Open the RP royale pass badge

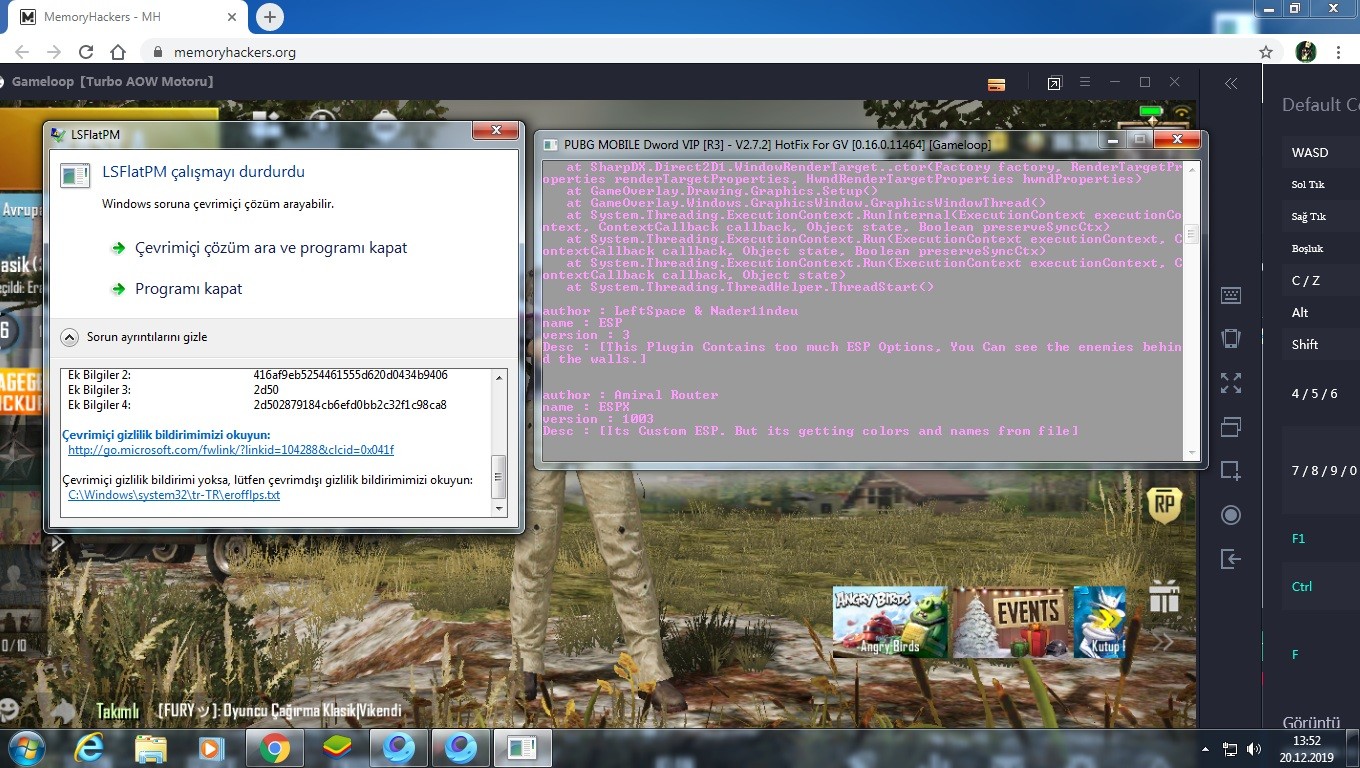click(x=1164, y=505)
